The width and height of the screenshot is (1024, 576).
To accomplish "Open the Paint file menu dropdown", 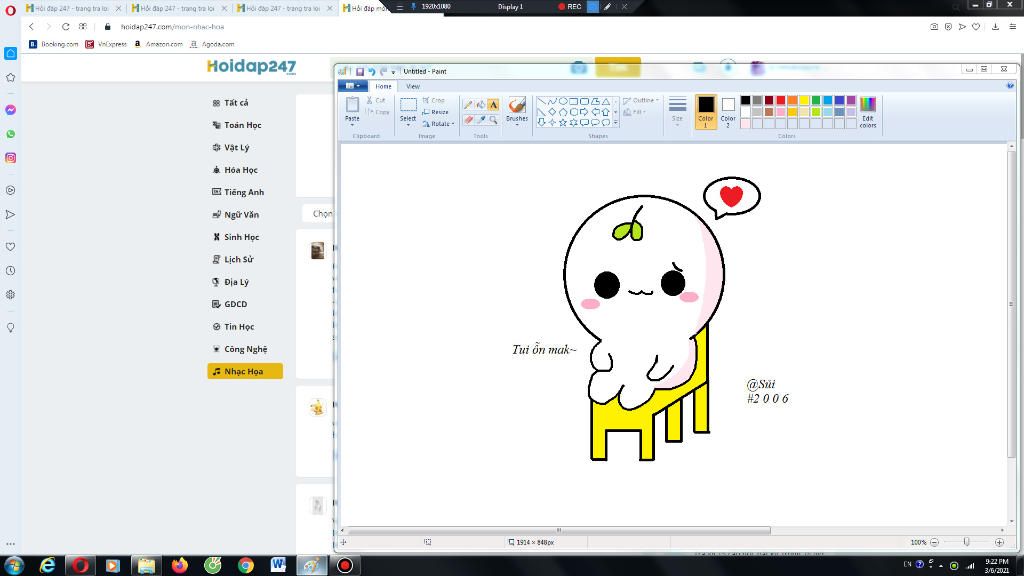I will point(352,86).
